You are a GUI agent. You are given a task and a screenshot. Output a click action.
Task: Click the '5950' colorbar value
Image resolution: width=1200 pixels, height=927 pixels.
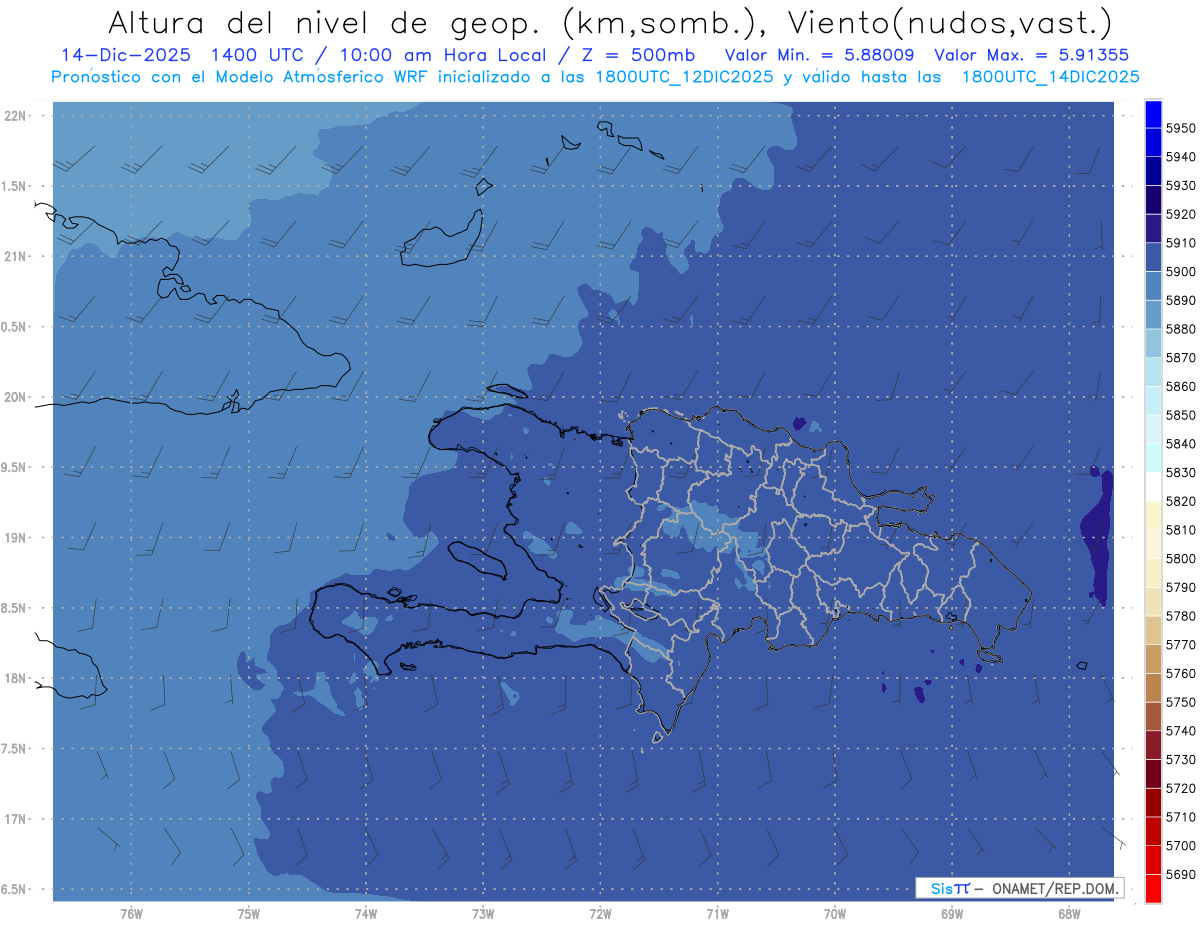point(1180,128)
